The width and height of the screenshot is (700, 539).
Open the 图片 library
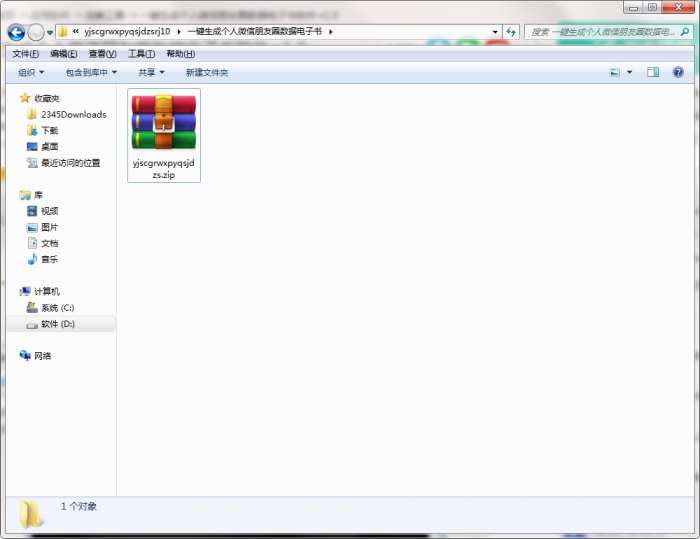50,227
